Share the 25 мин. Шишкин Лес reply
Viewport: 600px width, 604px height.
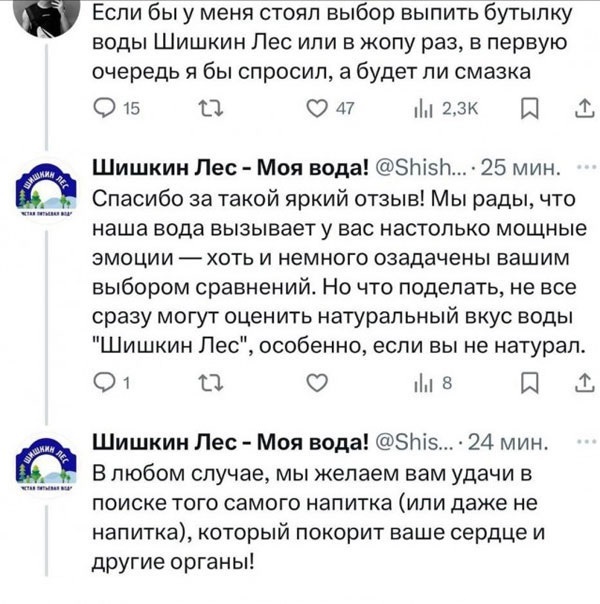coord(583,382)
